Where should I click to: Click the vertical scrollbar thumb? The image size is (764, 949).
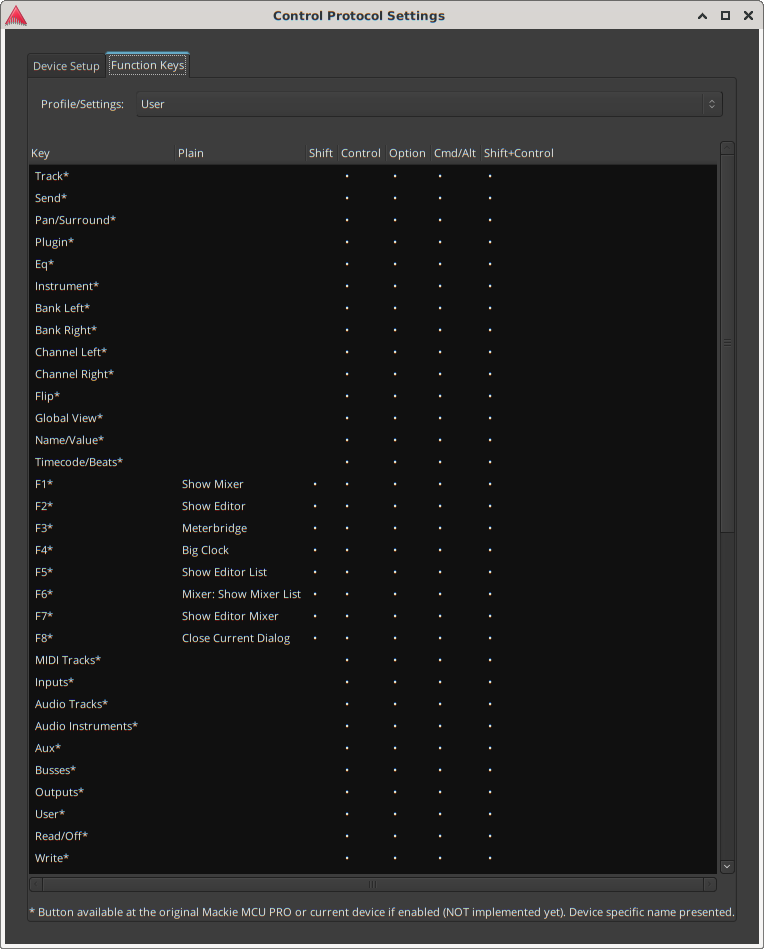click(x=727, y=342)
